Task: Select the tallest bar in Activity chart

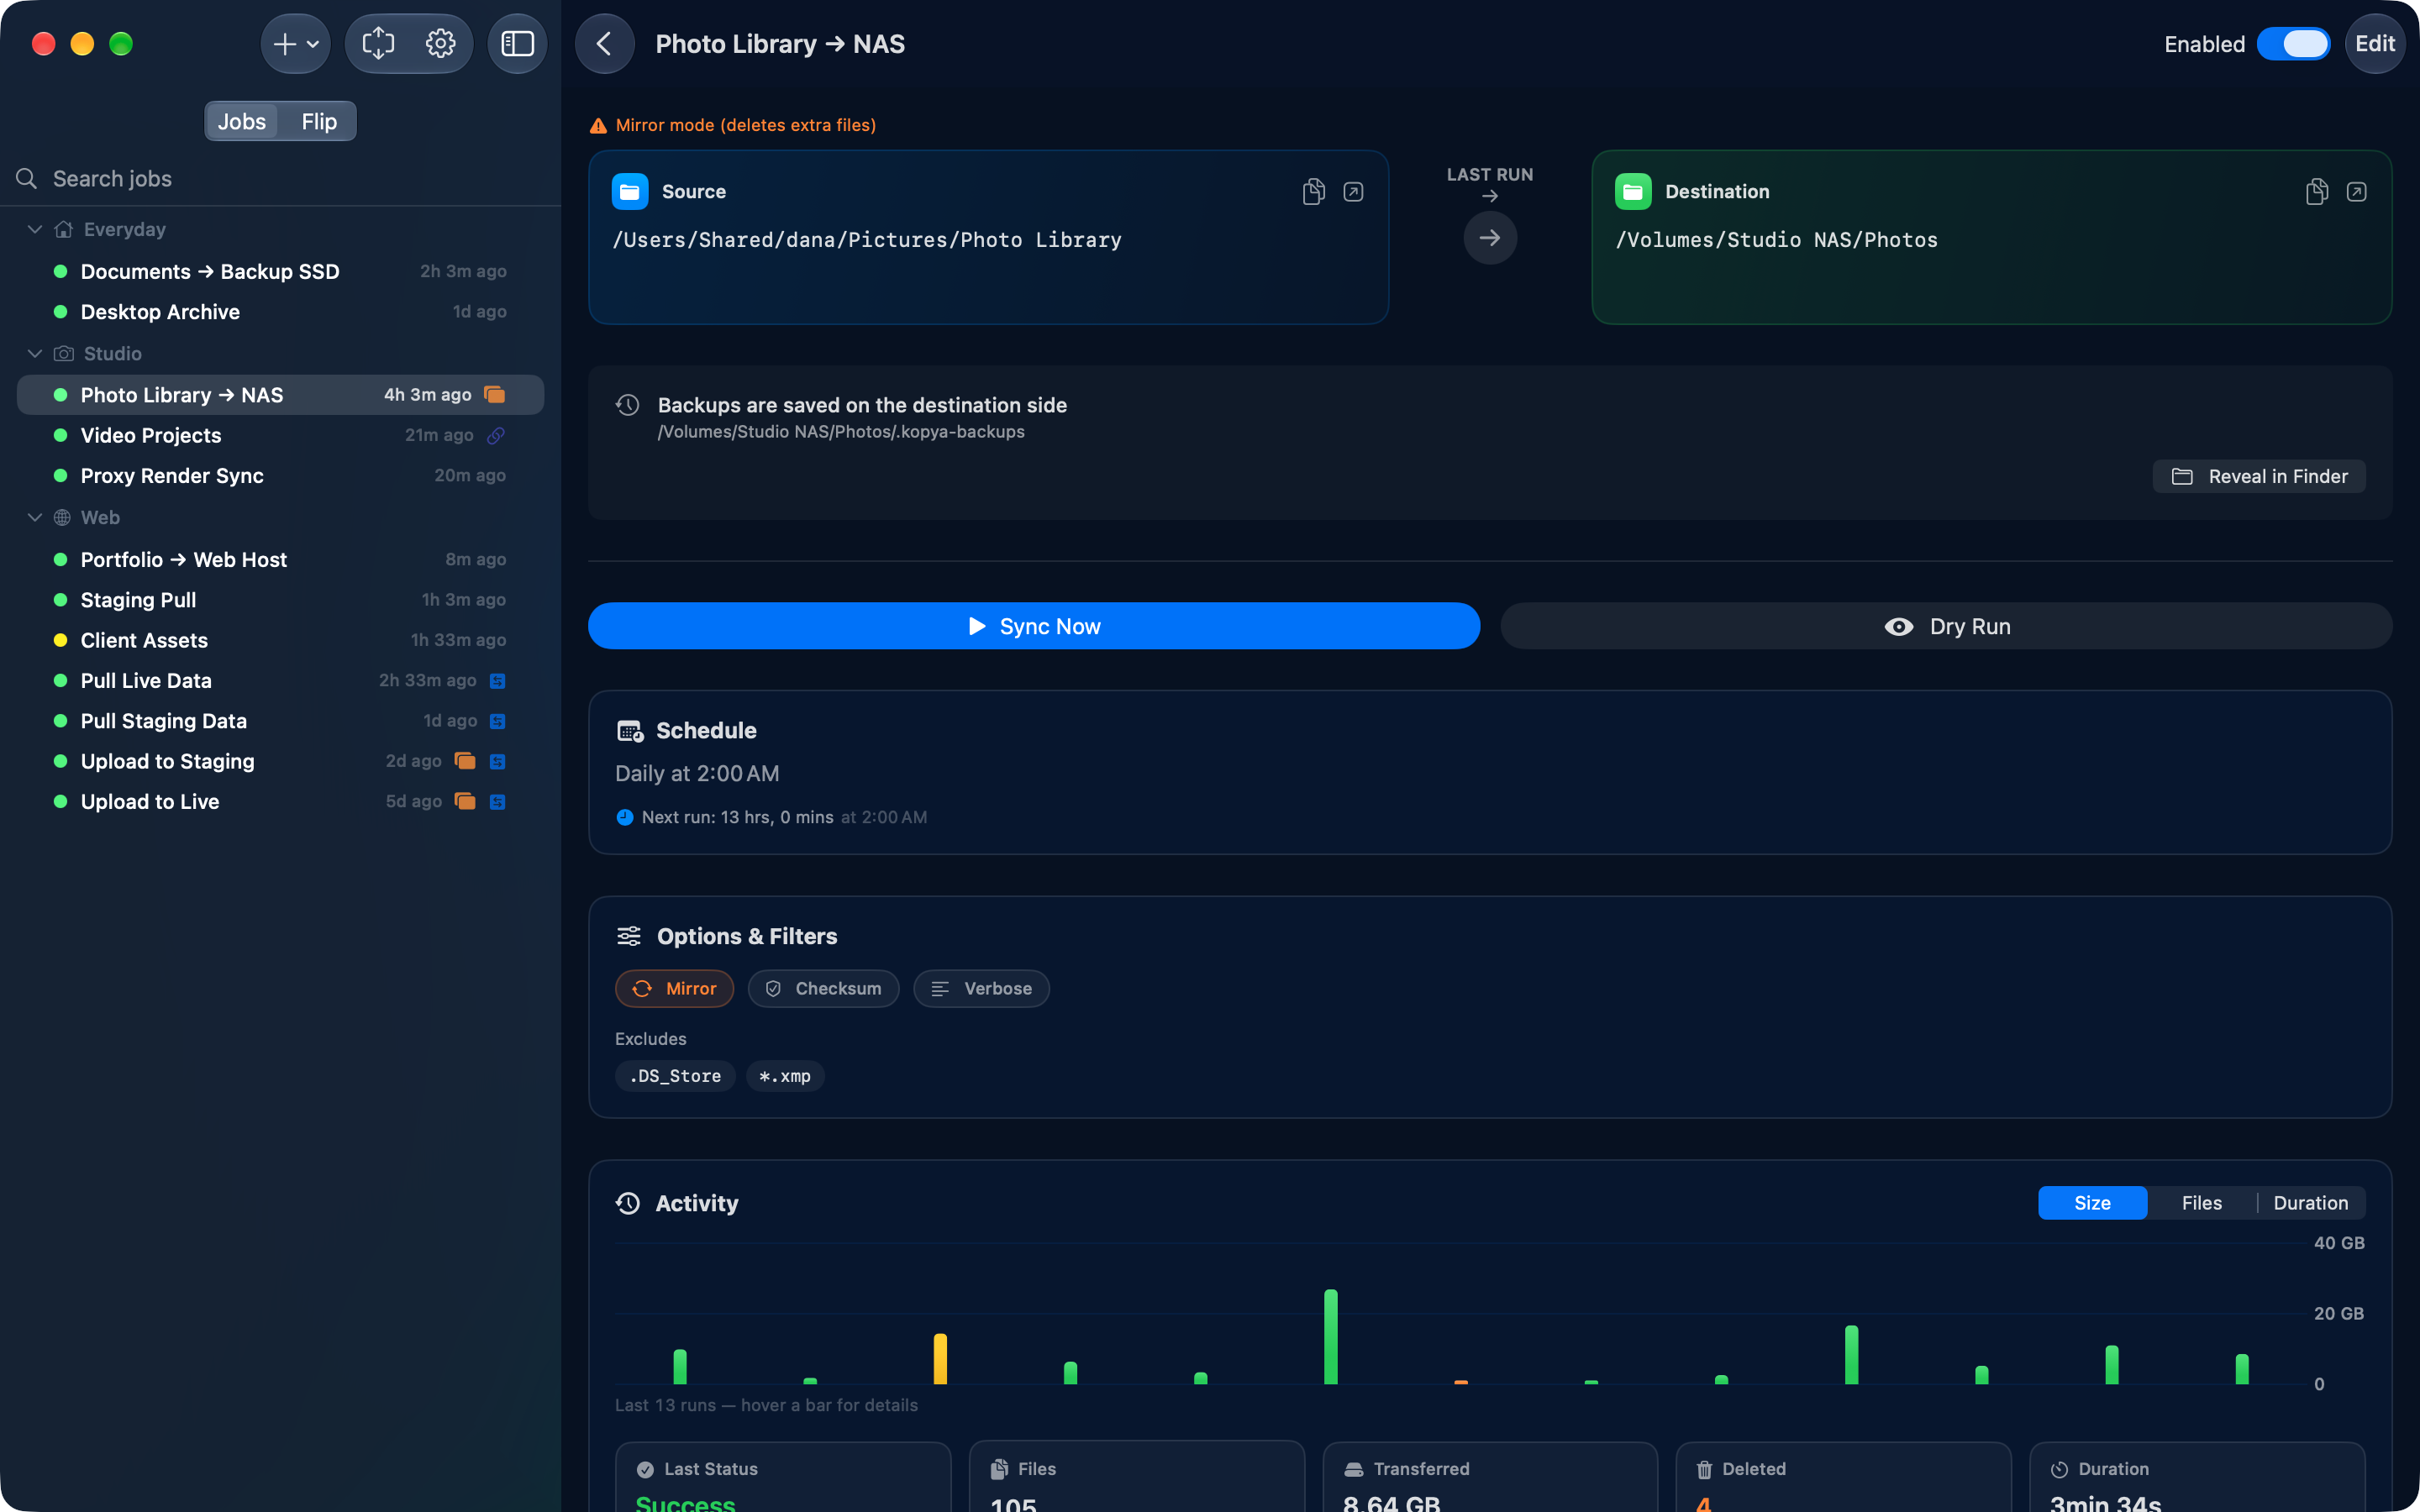Action: click(1331, 1337)
